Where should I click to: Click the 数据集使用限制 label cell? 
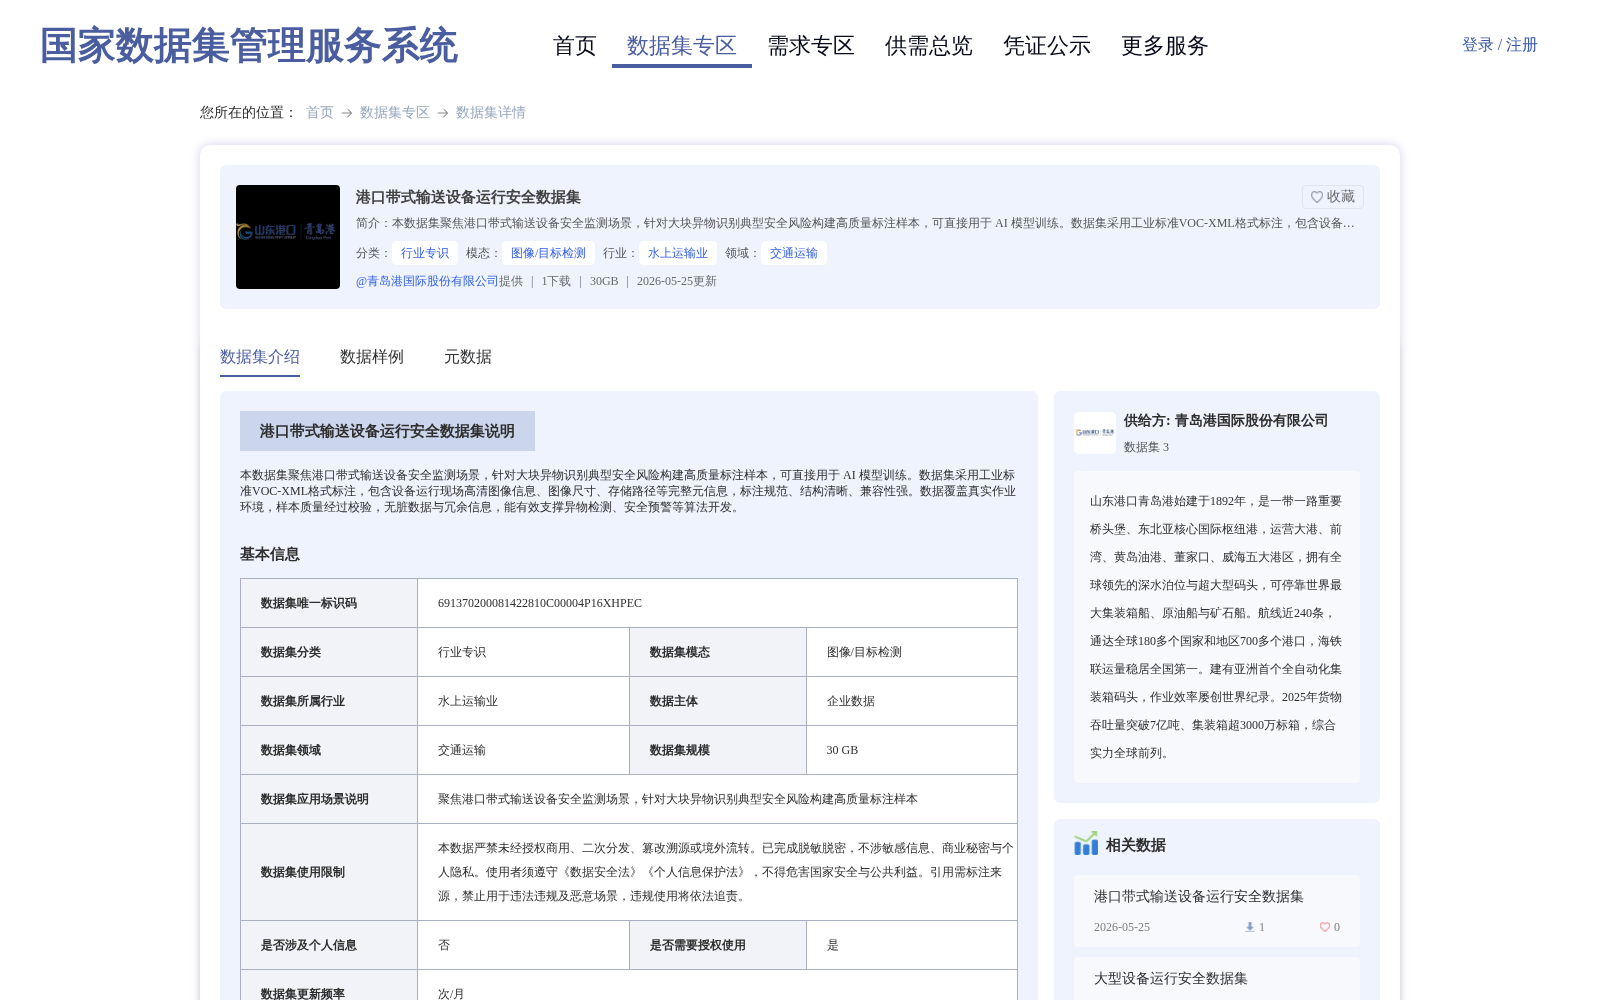(329, 872)
